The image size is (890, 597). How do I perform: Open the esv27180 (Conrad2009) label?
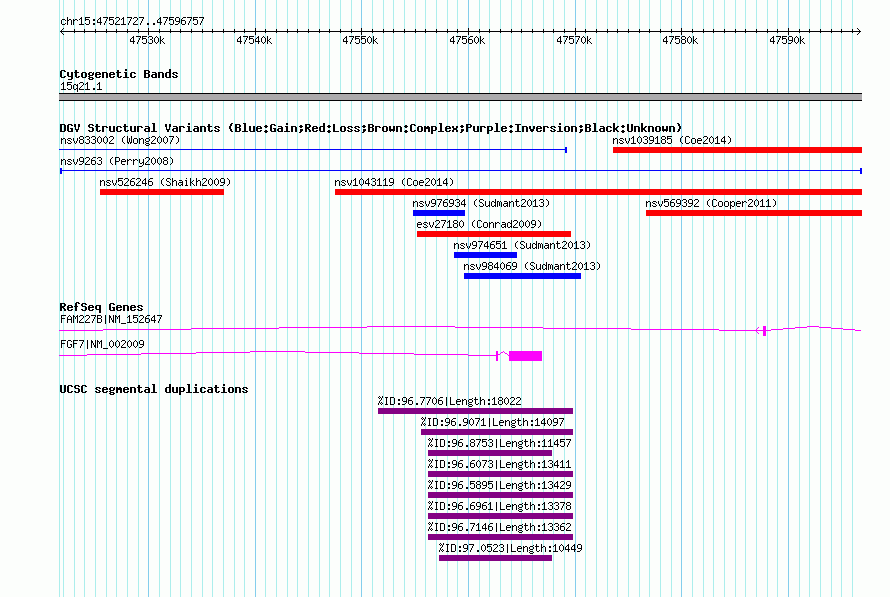click(479, 224)
